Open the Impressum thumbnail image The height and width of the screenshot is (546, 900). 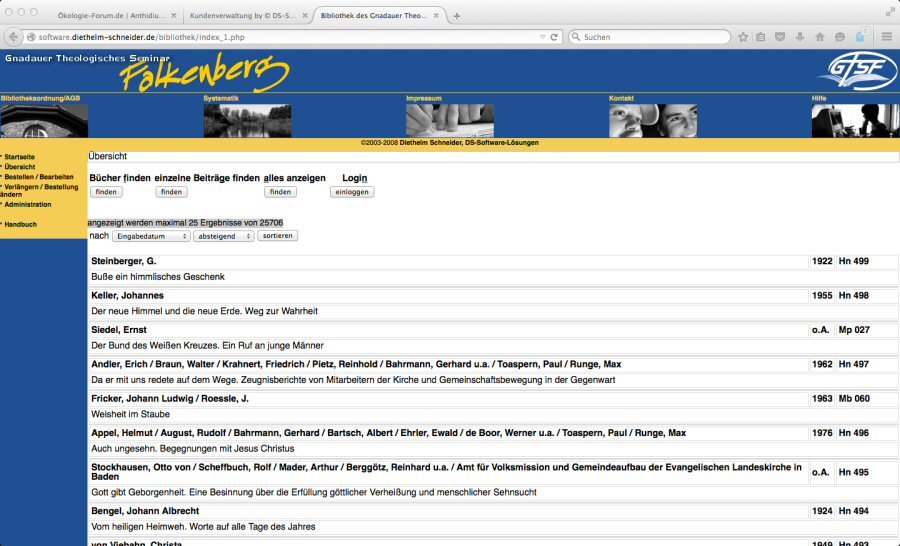(x=450, y=121)
